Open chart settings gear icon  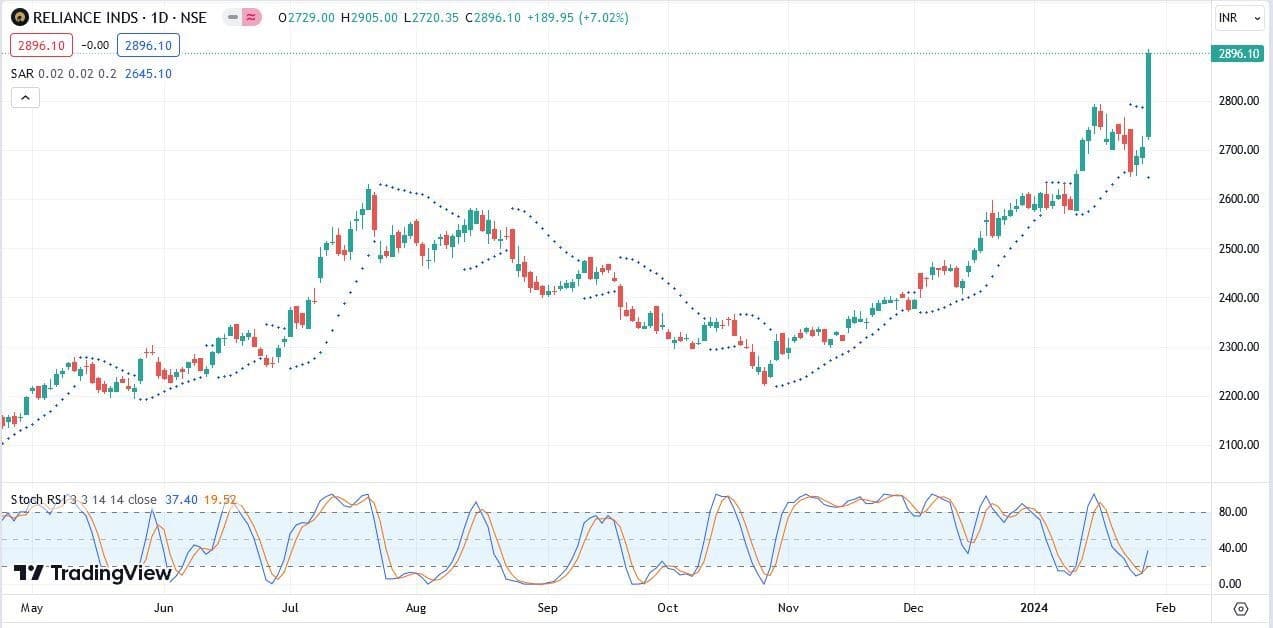click(x=1241, y=608)
